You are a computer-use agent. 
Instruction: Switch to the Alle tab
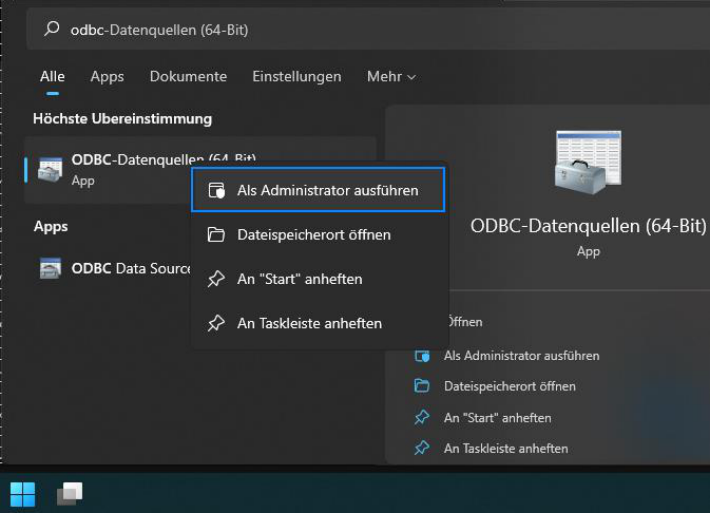pyautogui.click(x=52, y=77)
